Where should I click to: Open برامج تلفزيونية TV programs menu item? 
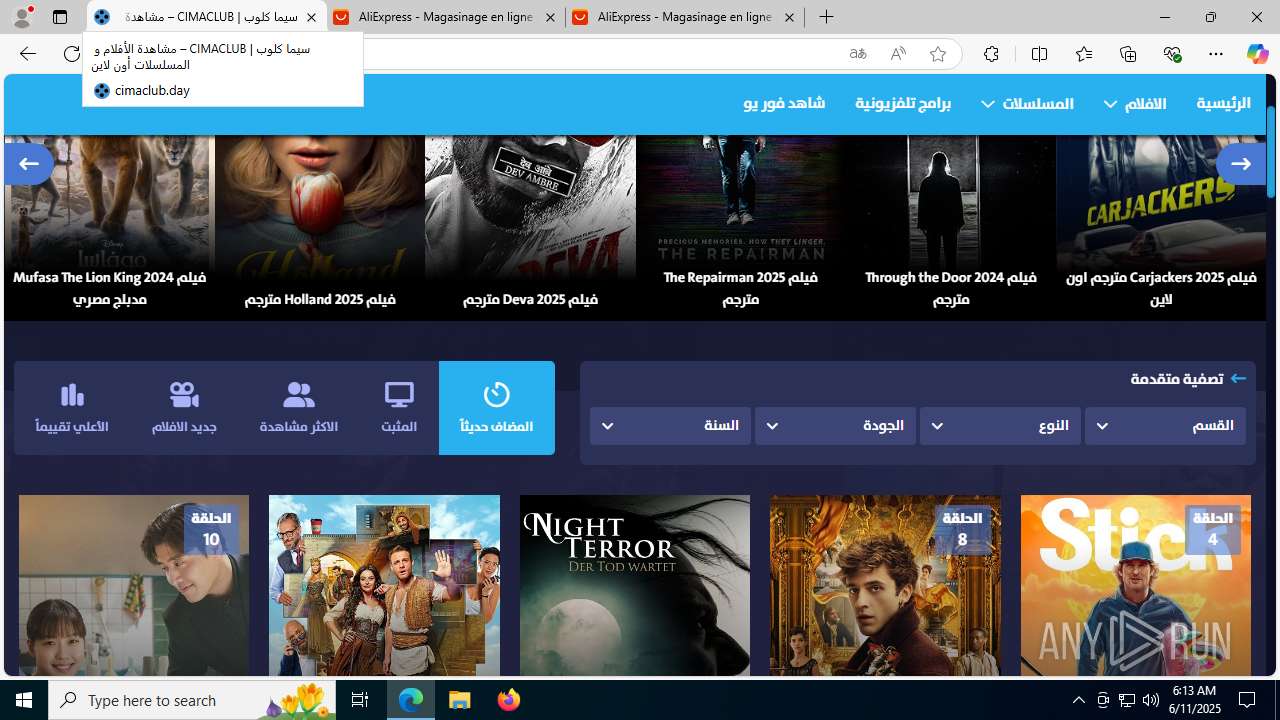coord(903,104)
